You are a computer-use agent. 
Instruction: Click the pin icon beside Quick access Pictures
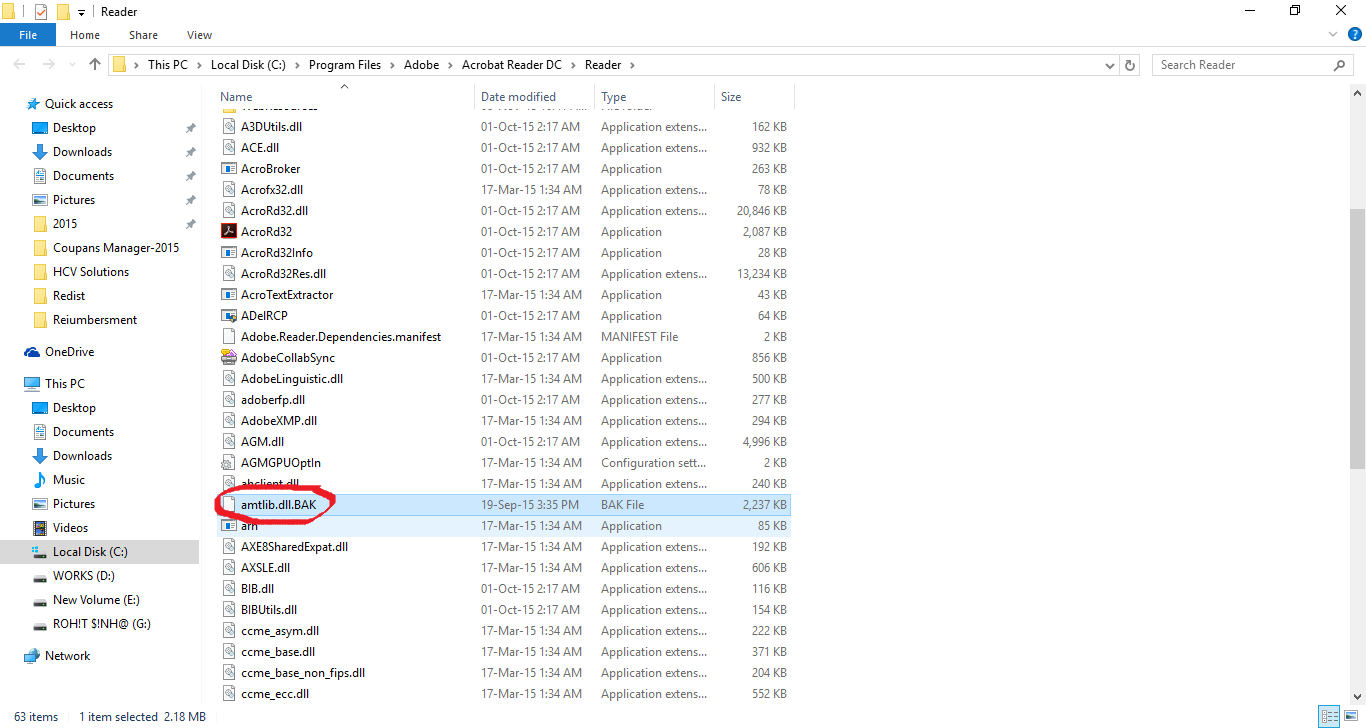coord(190,200)
